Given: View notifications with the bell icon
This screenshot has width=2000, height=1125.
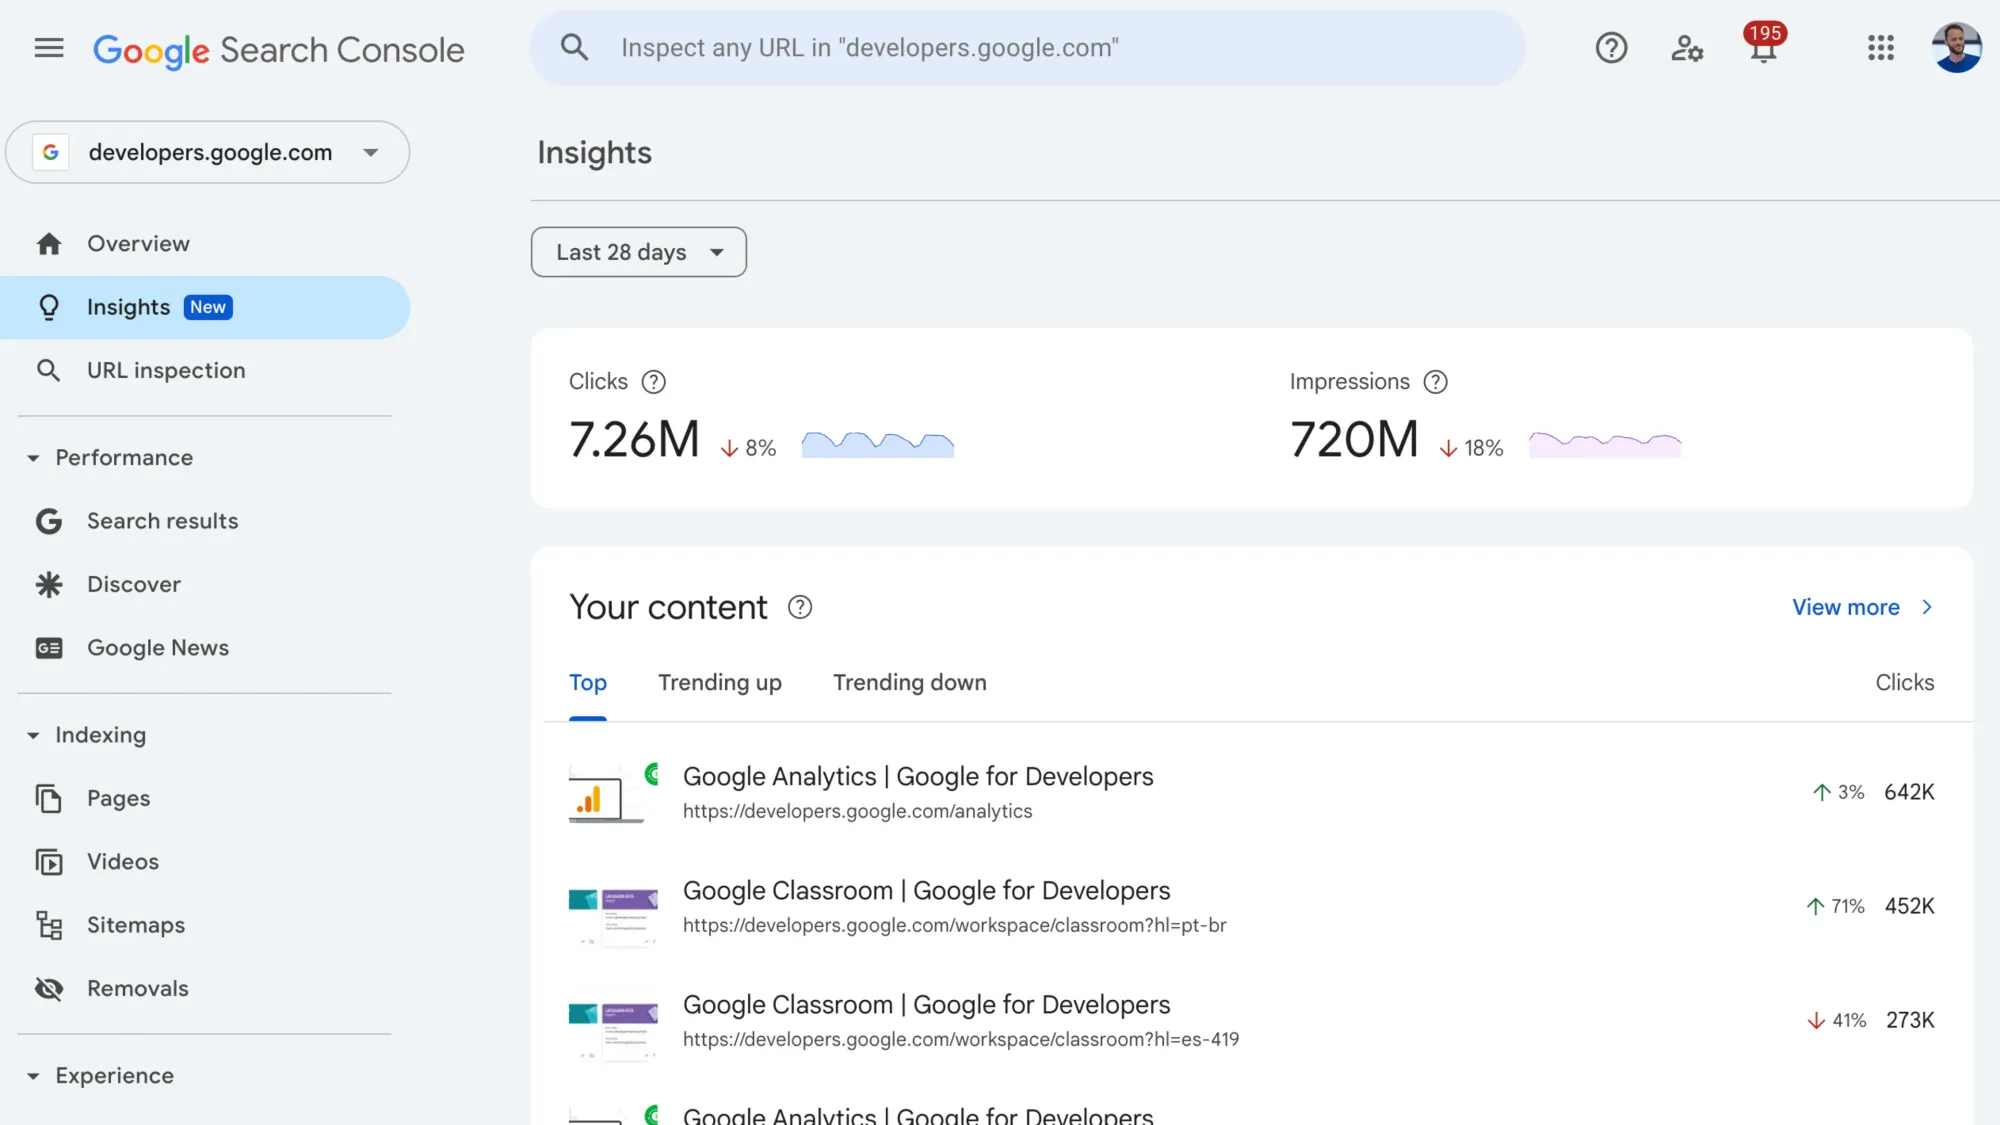Looking at the screenshot, I should pos(1763,50).
